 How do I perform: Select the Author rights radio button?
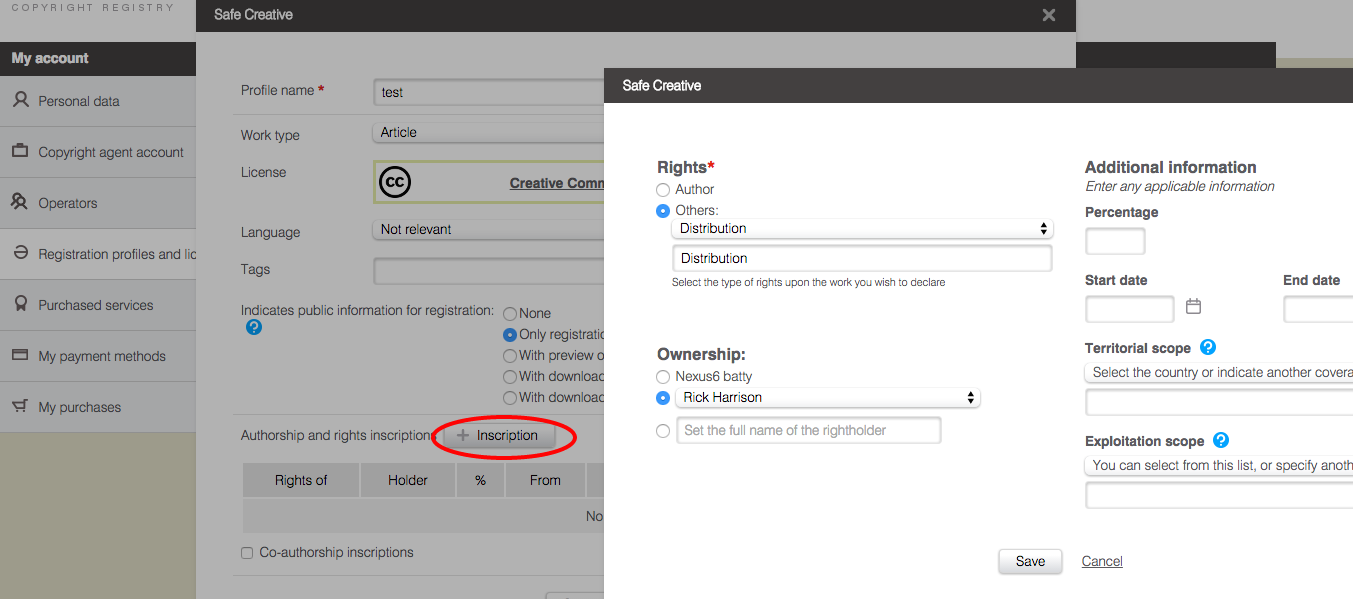(663, 190)
